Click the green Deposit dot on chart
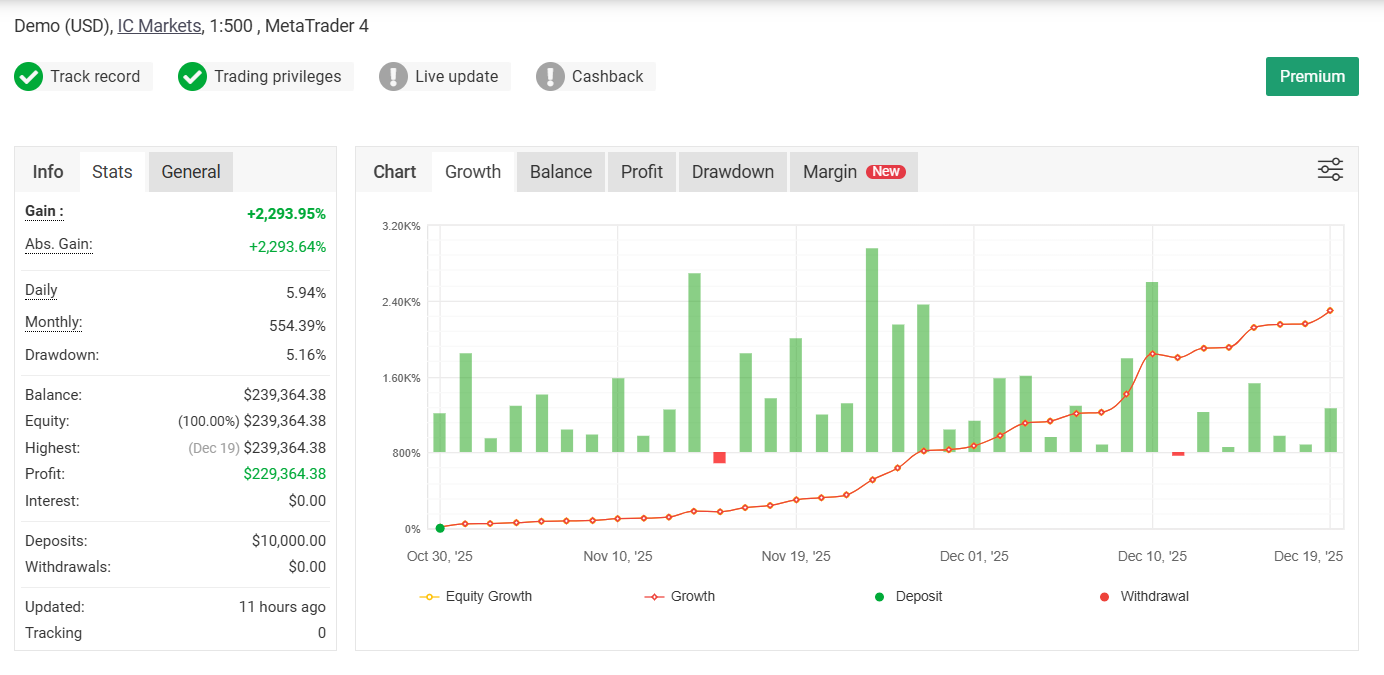 [440, 528]
